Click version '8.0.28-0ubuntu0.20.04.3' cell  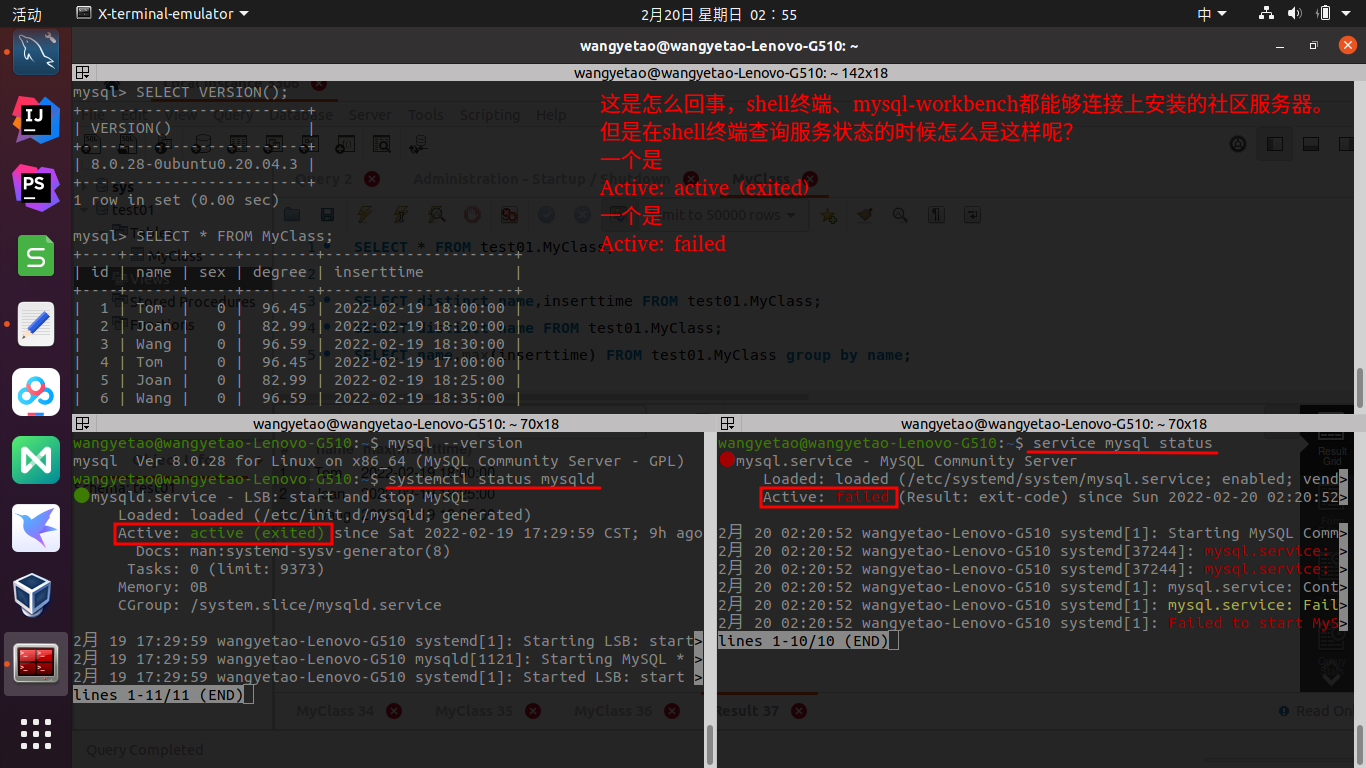tap(194, 164)
